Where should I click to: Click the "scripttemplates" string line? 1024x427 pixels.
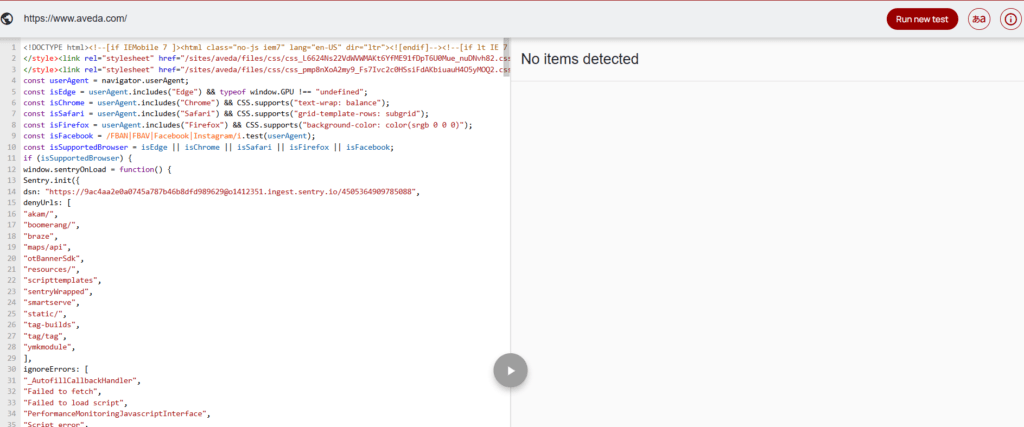62,280
